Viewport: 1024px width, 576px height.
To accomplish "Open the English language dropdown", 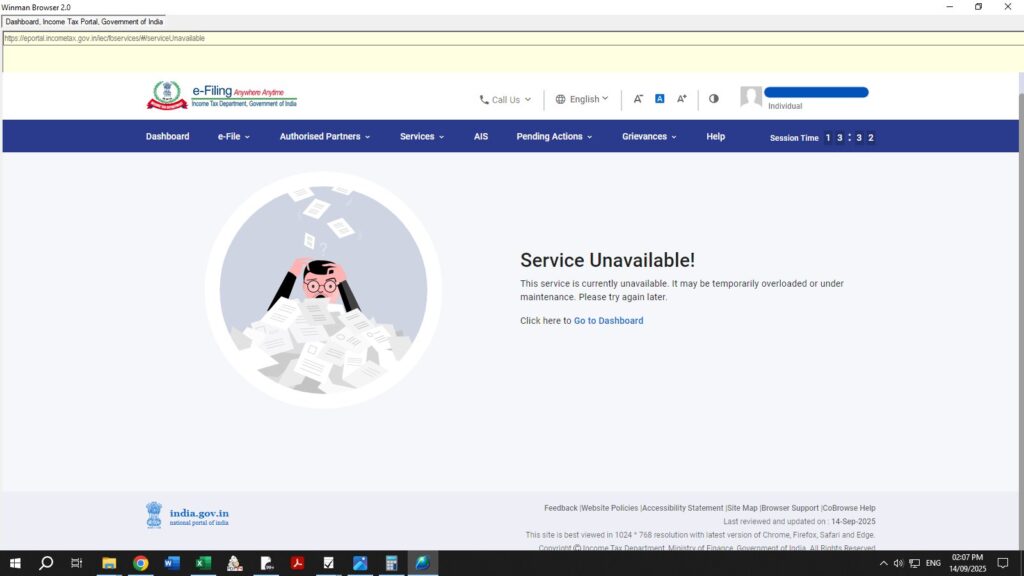I will point(582,99).
